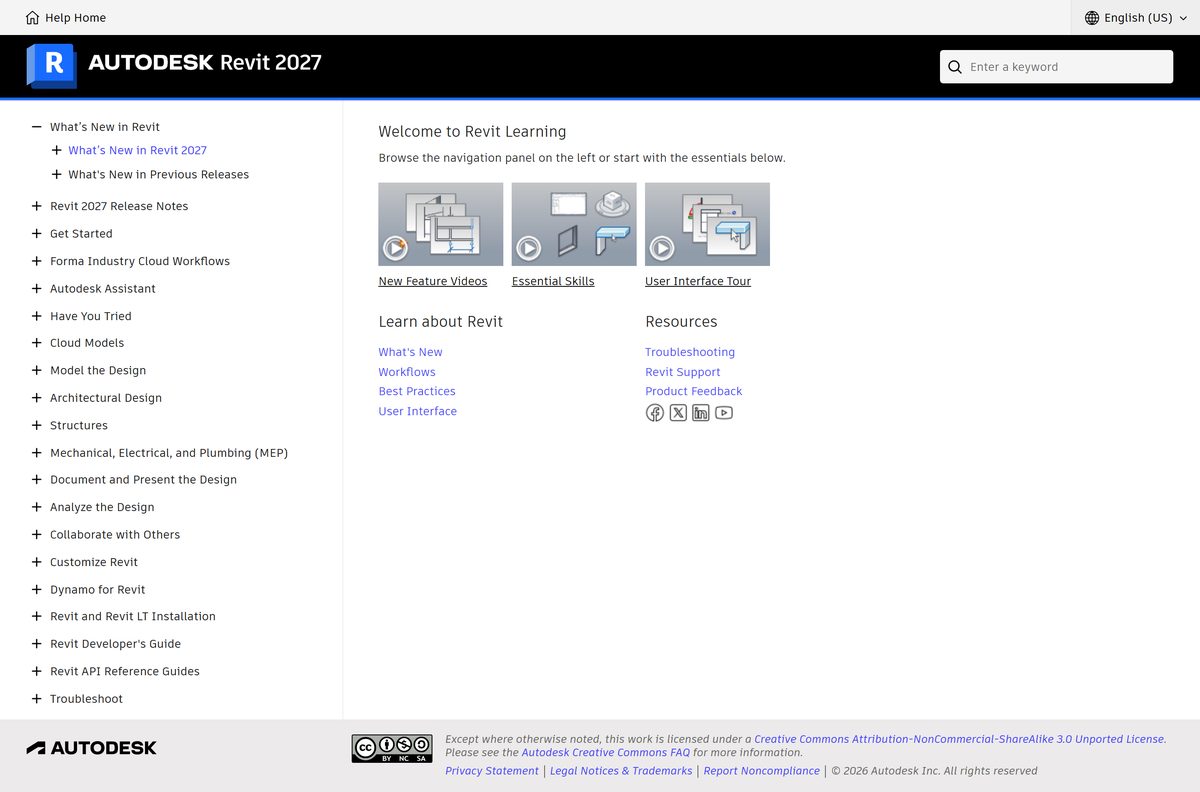Play the Essential Skills thumbnail
The width and height of the screenshot is (1200, 792).
tap(574, 224)
